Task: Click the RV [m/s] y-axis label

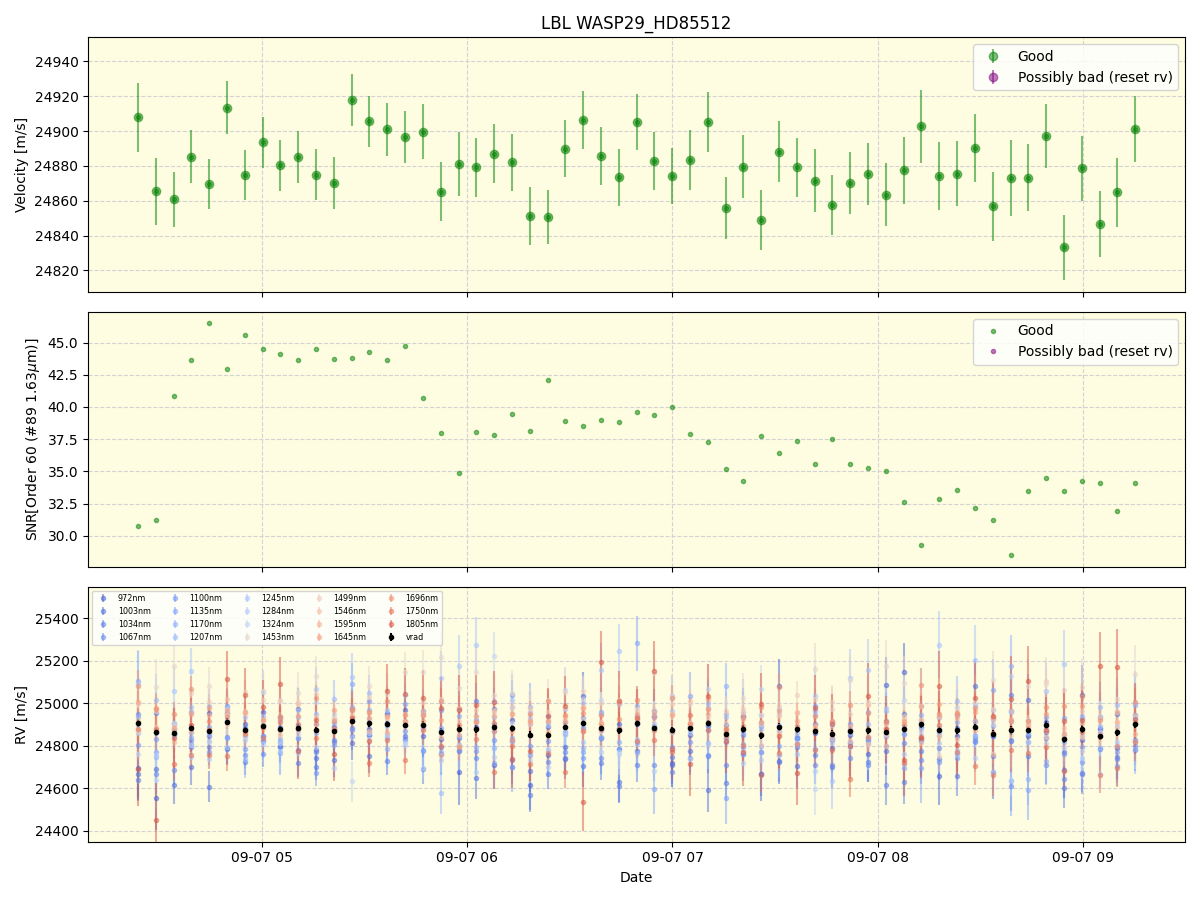Action: [21, 714]
